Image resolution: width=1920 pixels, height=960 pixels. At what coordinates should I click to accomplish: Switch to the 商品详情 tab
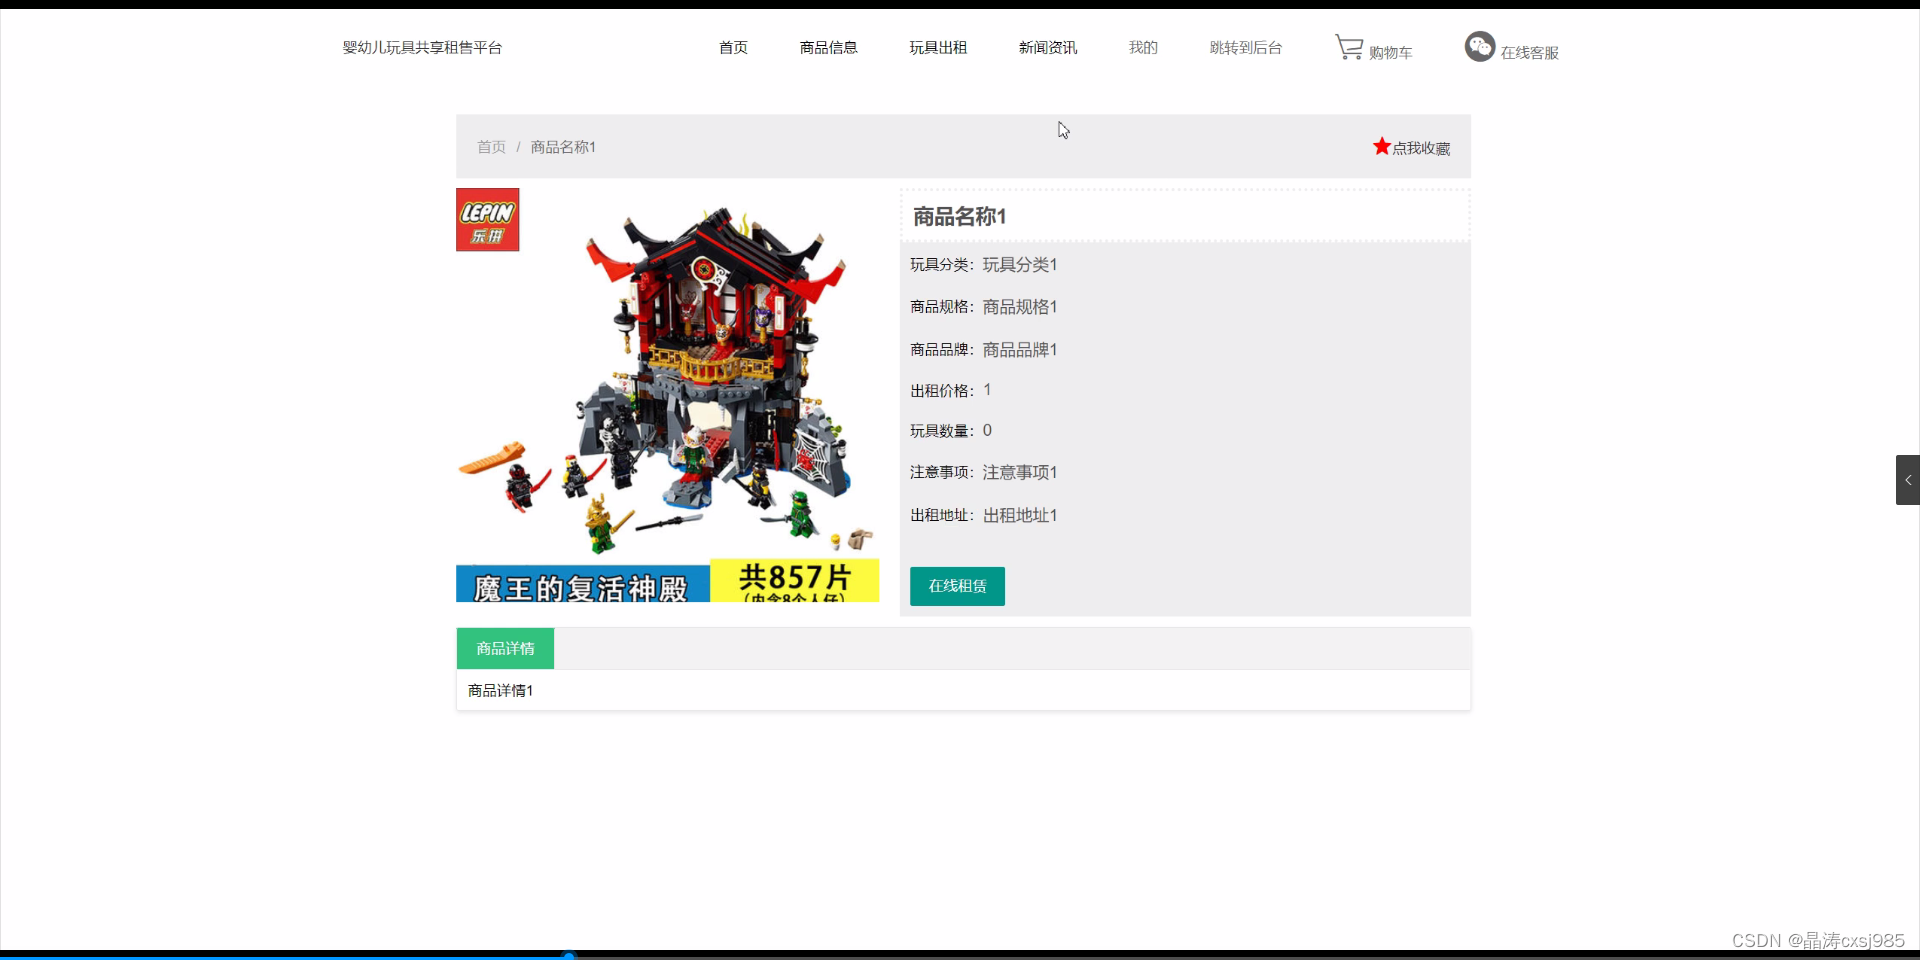coord(505,648)
